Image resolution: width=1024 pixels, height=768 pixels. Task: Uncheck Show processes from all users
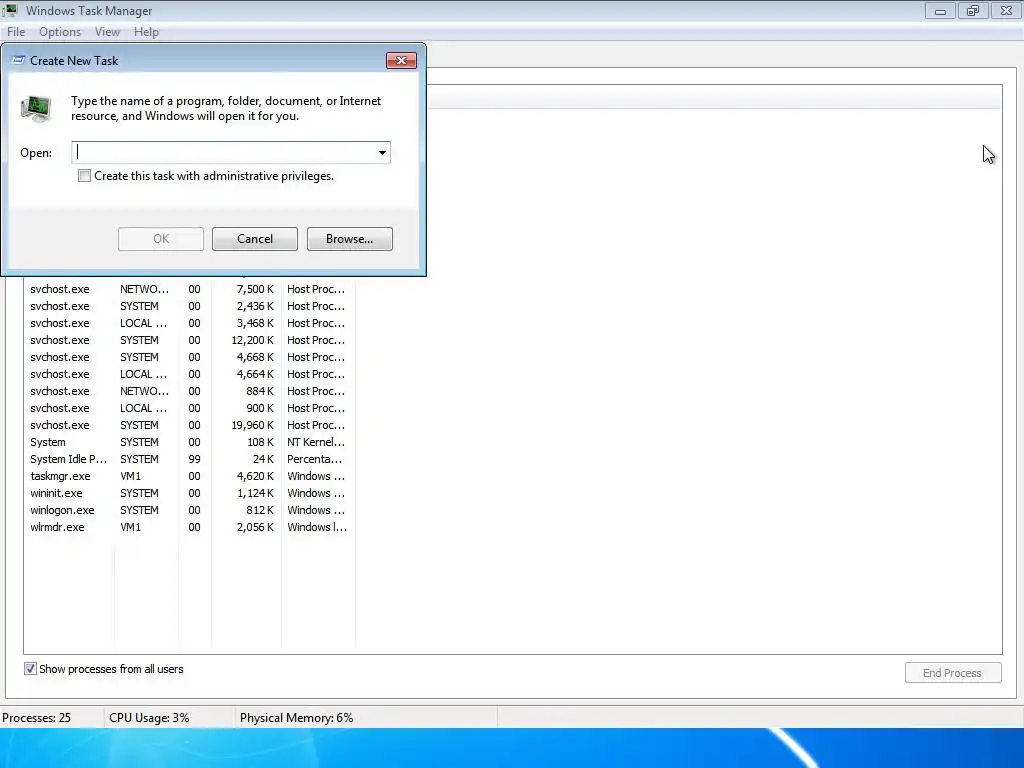30,669
